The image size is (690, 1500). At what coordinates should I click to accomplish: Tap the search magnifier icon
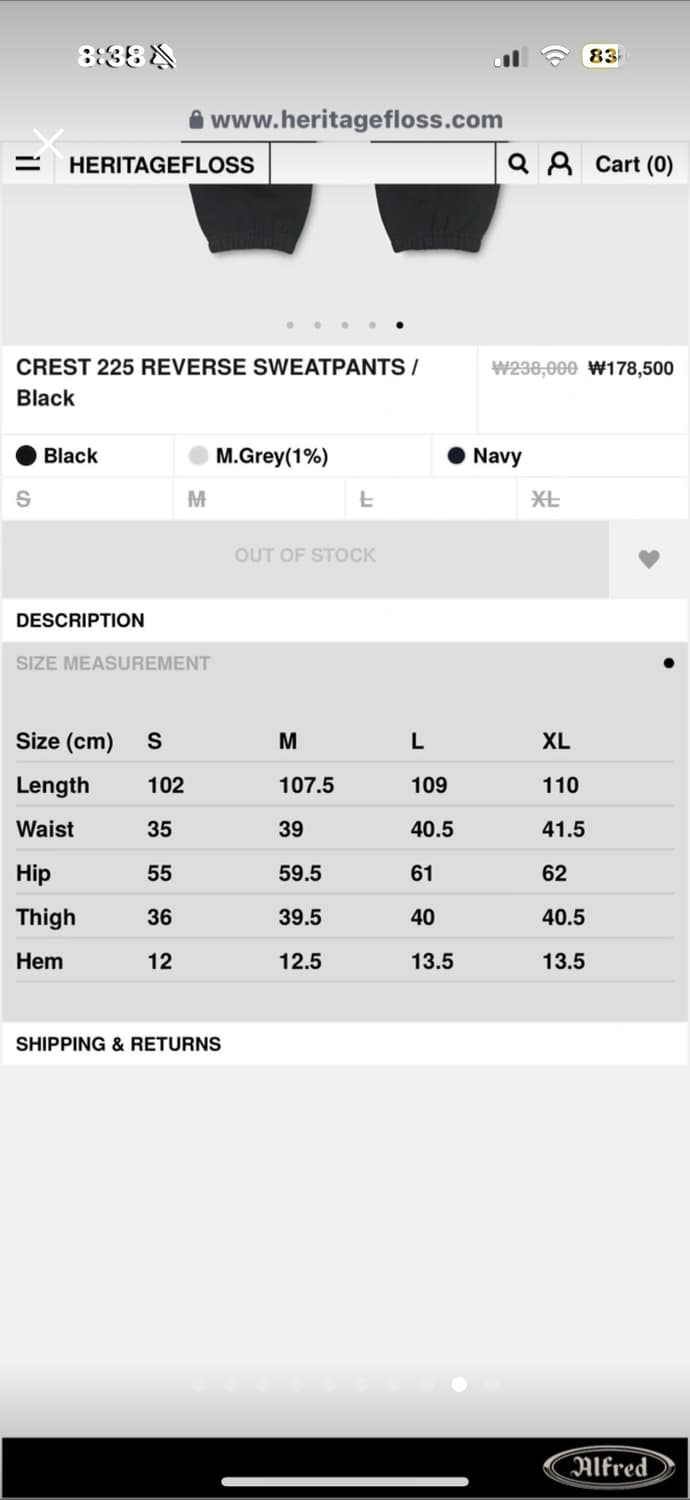518,164
